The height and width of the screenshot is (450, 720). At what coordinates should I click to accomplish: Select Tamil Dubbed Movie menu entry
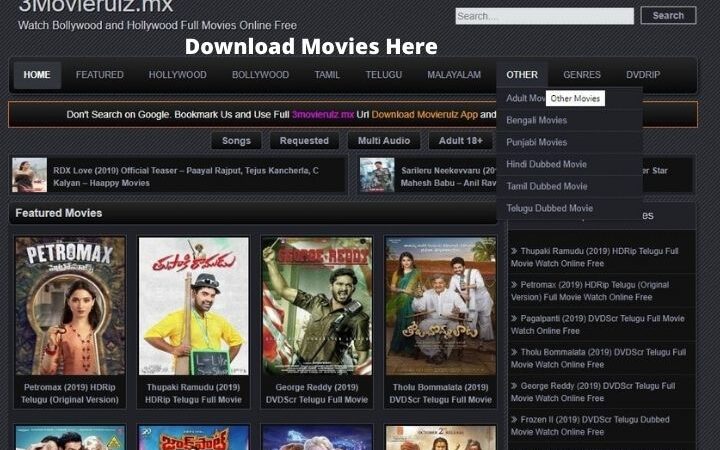[569, 186]
